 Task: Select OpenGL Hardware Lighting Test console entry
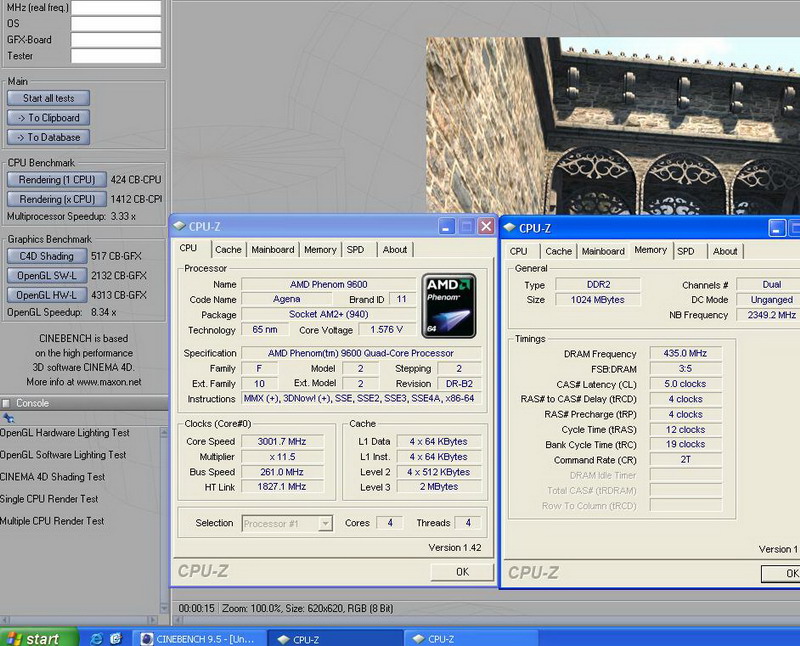[x=65, y=433]
